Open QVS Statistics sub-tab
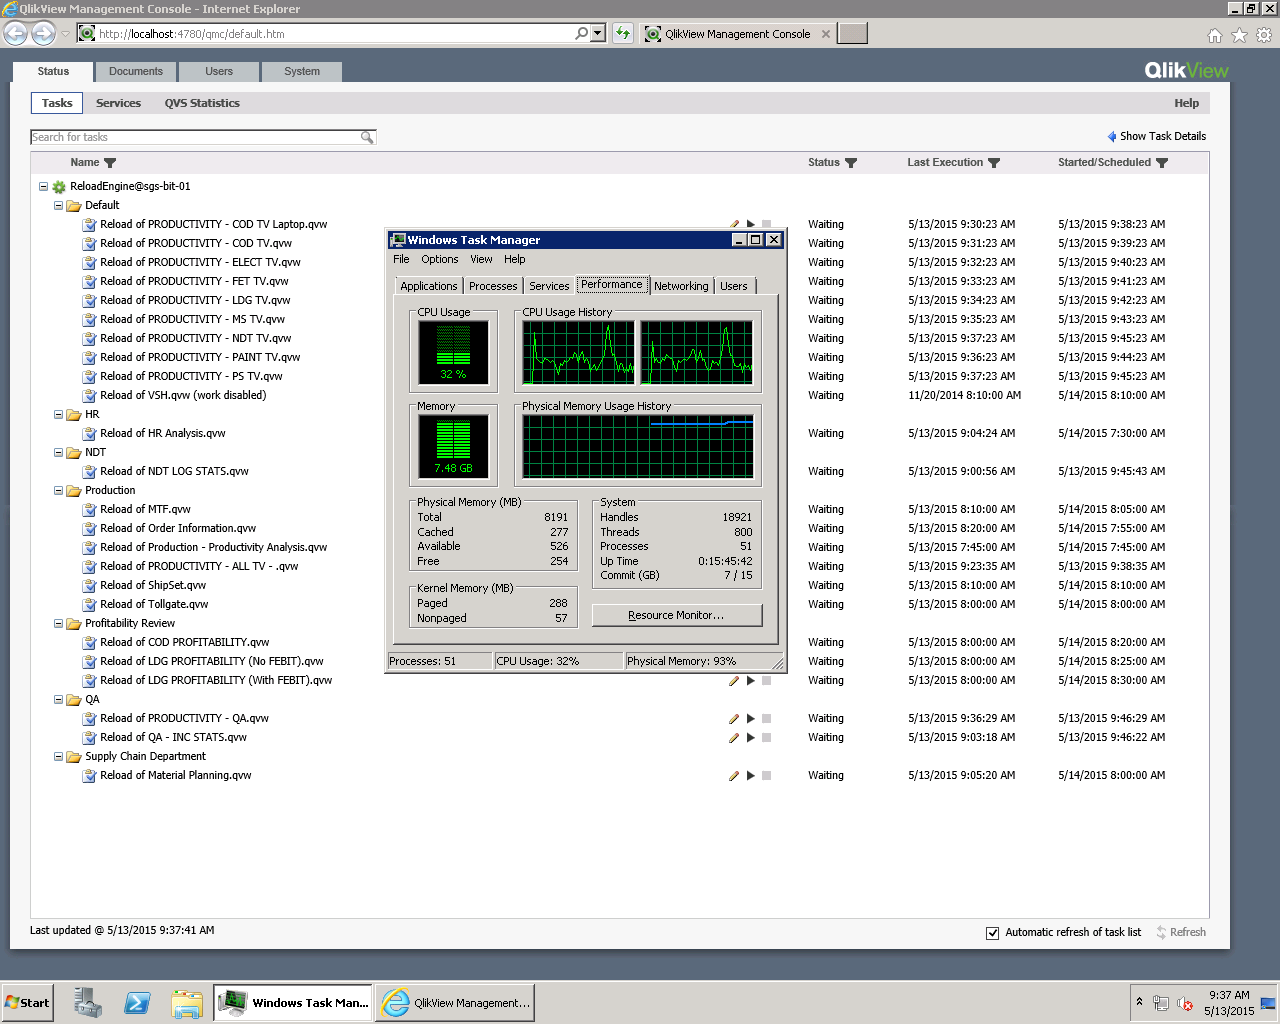Image resolution: width=1280 pixels, height=1024 pixels. (202, 103)
